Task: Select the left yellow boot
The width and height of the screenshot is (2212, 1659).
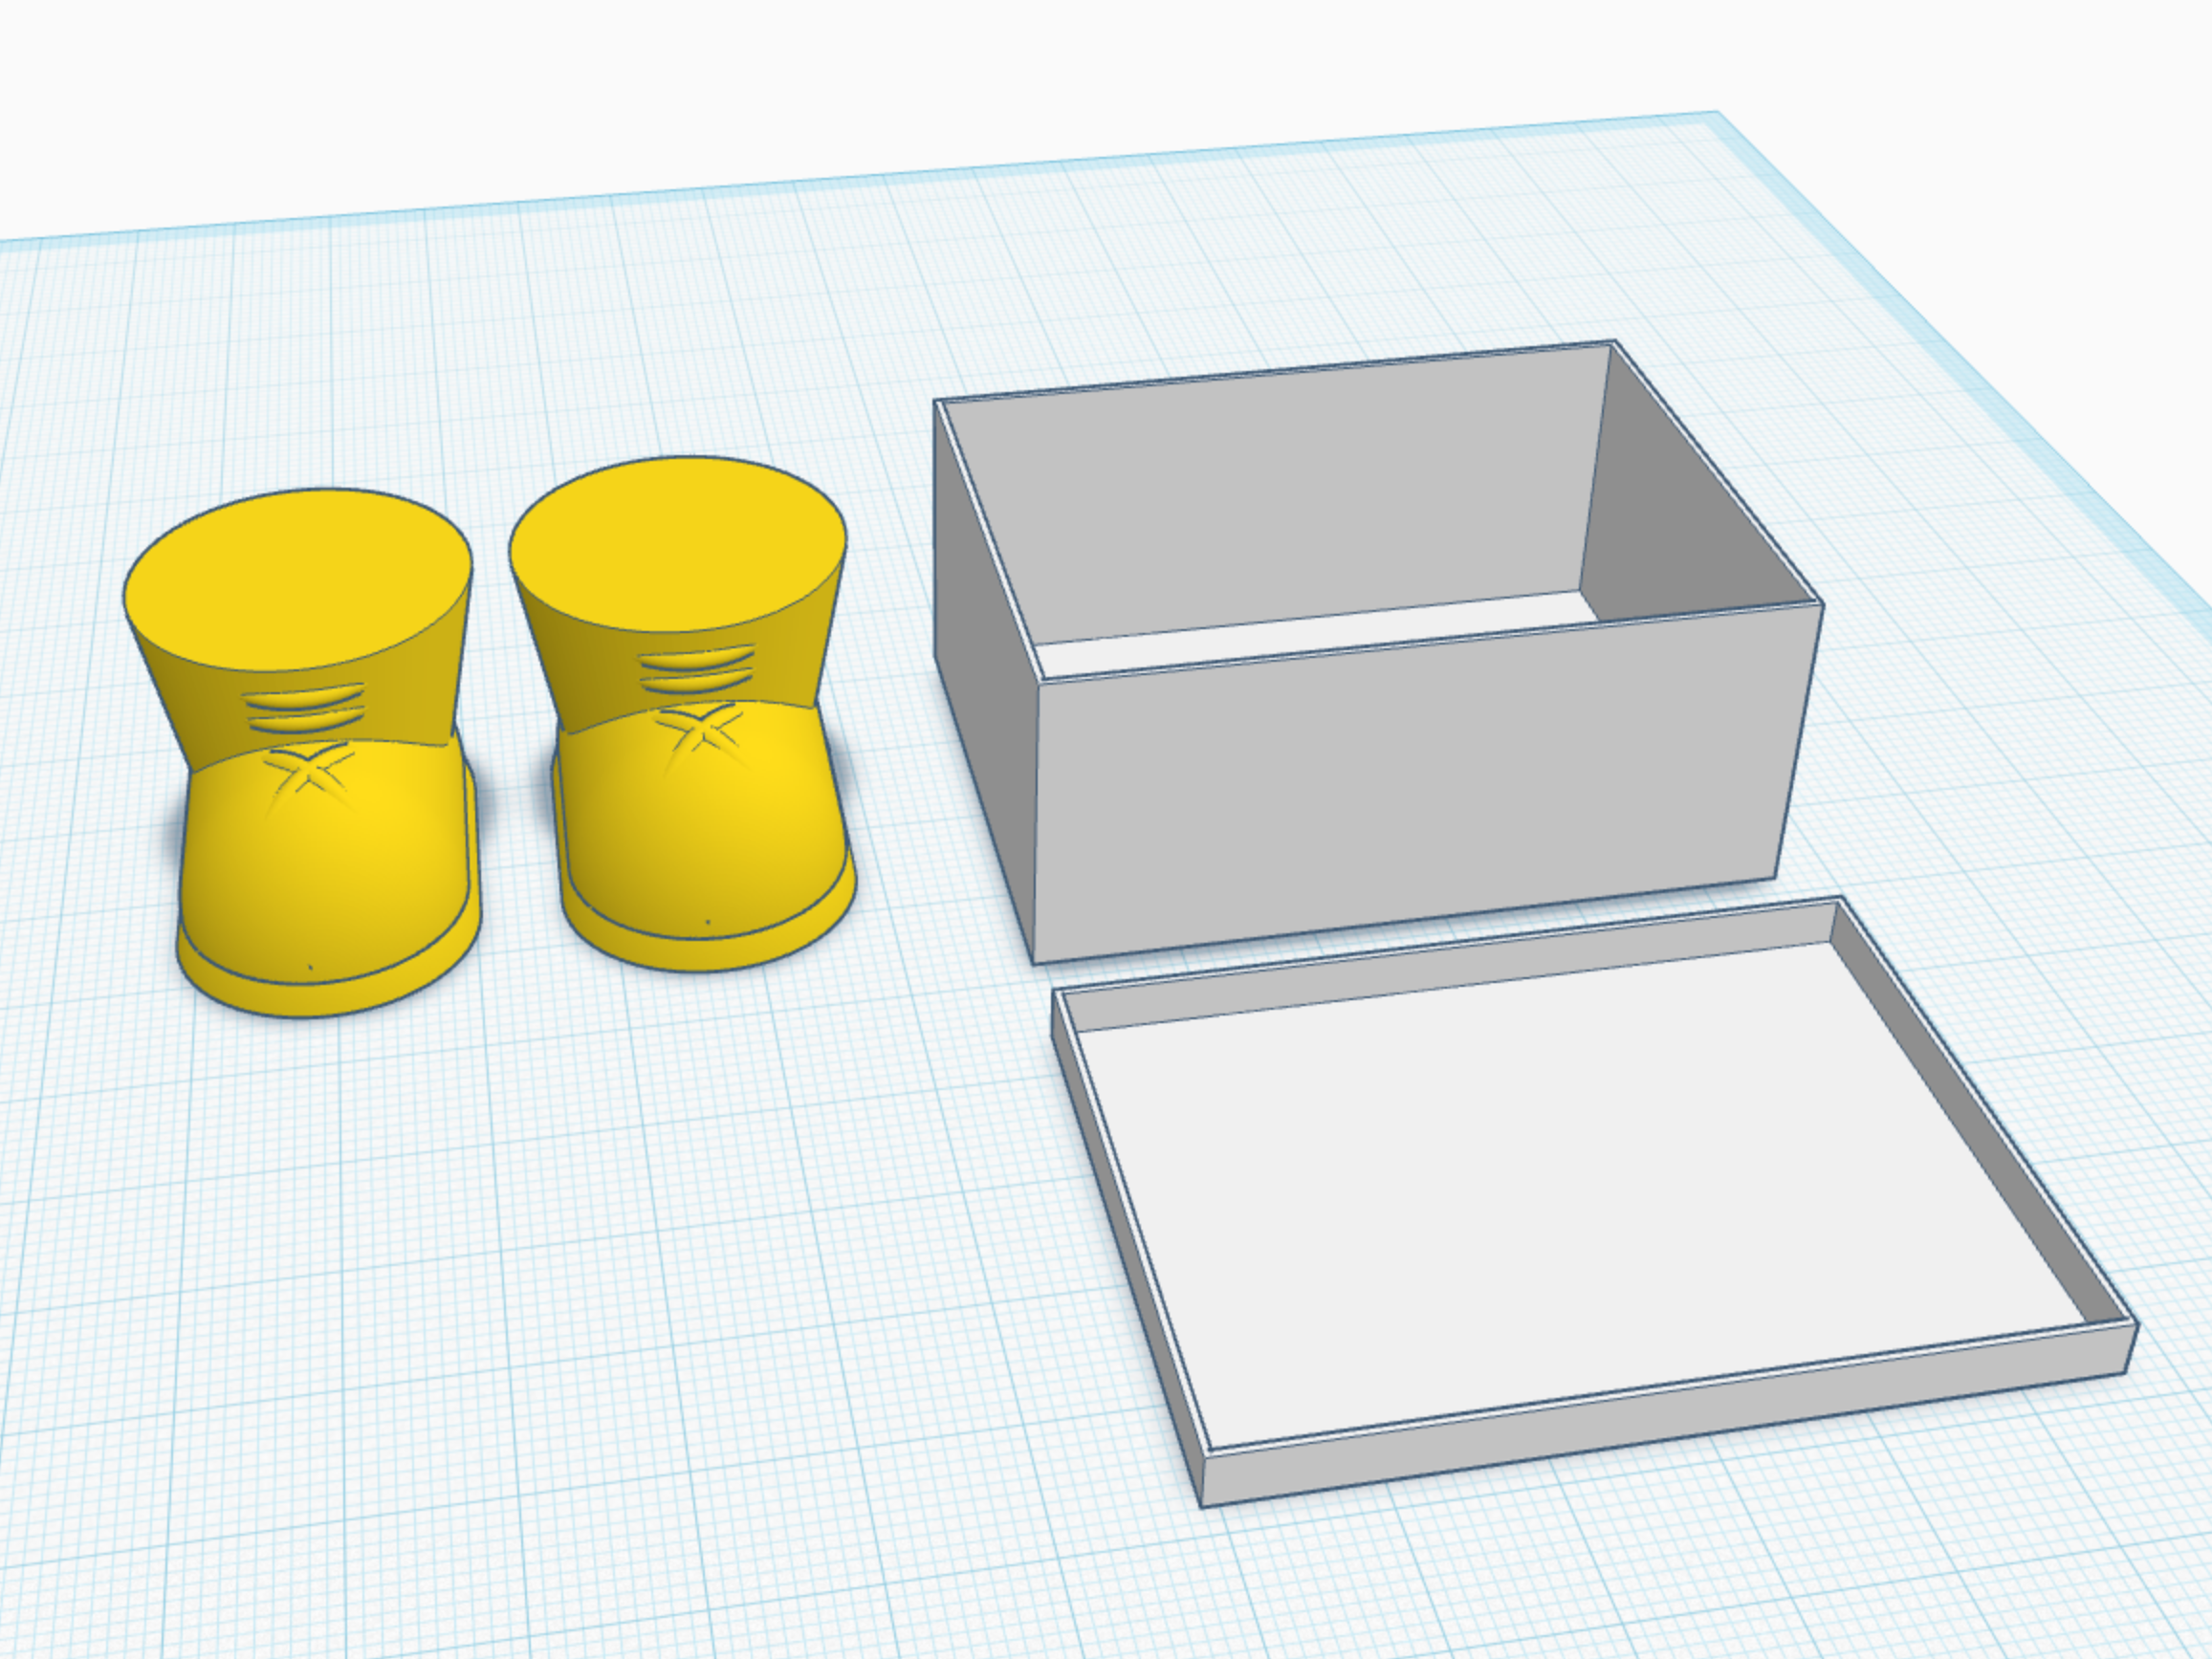Action: coord(330,870)
